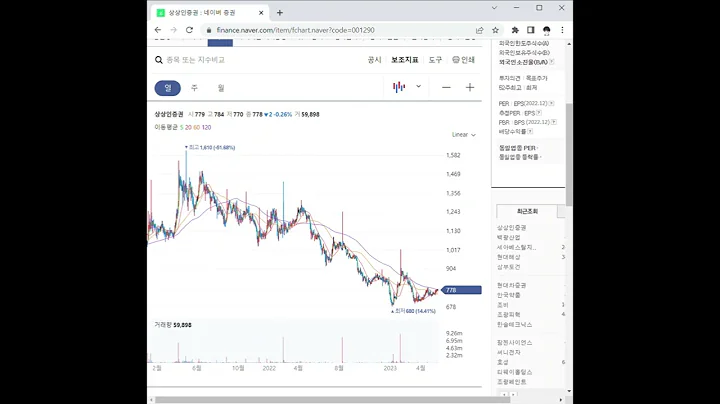Open the 도구 tools menu

coord(435,60)
